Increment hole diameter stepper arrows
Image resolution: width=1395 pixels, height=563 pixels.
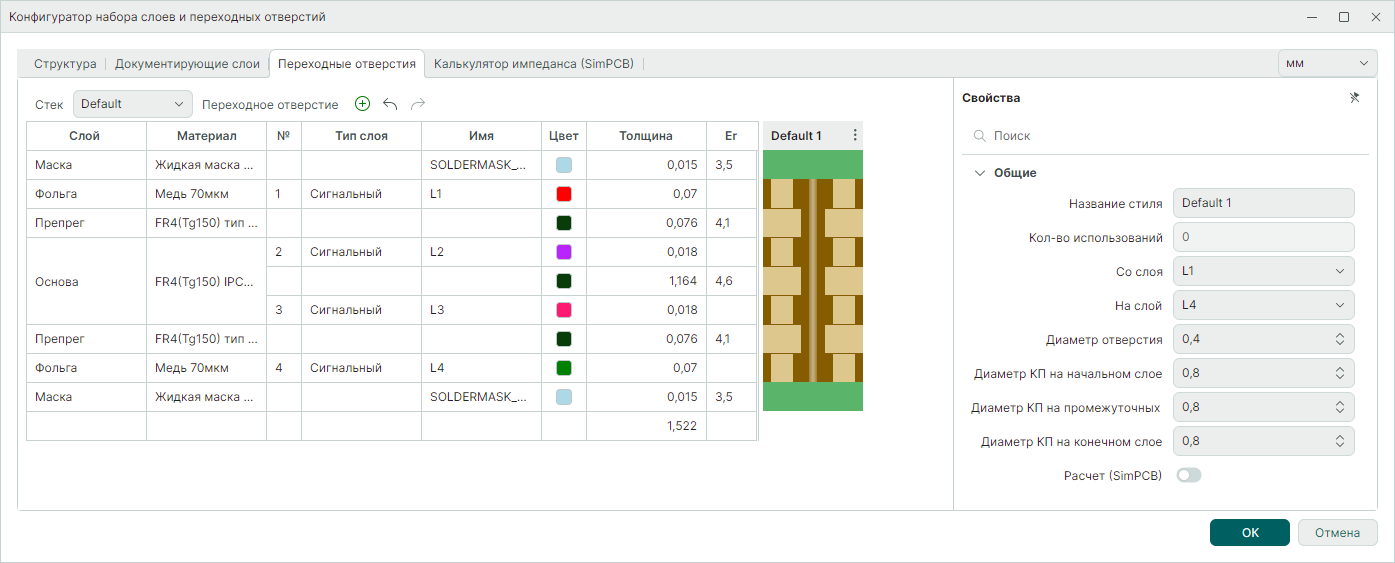(1340, 336)
